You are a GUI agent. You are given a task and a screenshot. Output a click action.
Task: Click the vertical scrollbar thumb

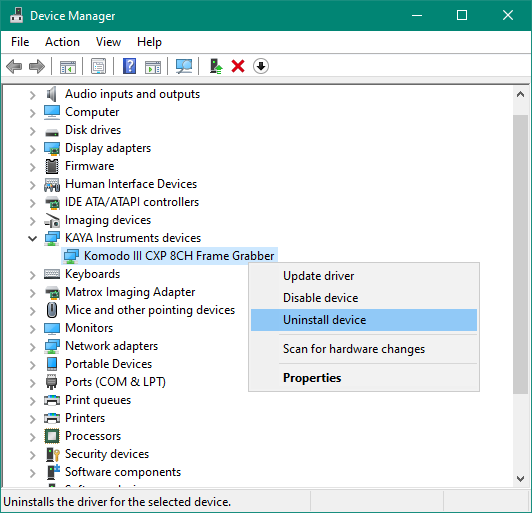click(x=520, y=254)
